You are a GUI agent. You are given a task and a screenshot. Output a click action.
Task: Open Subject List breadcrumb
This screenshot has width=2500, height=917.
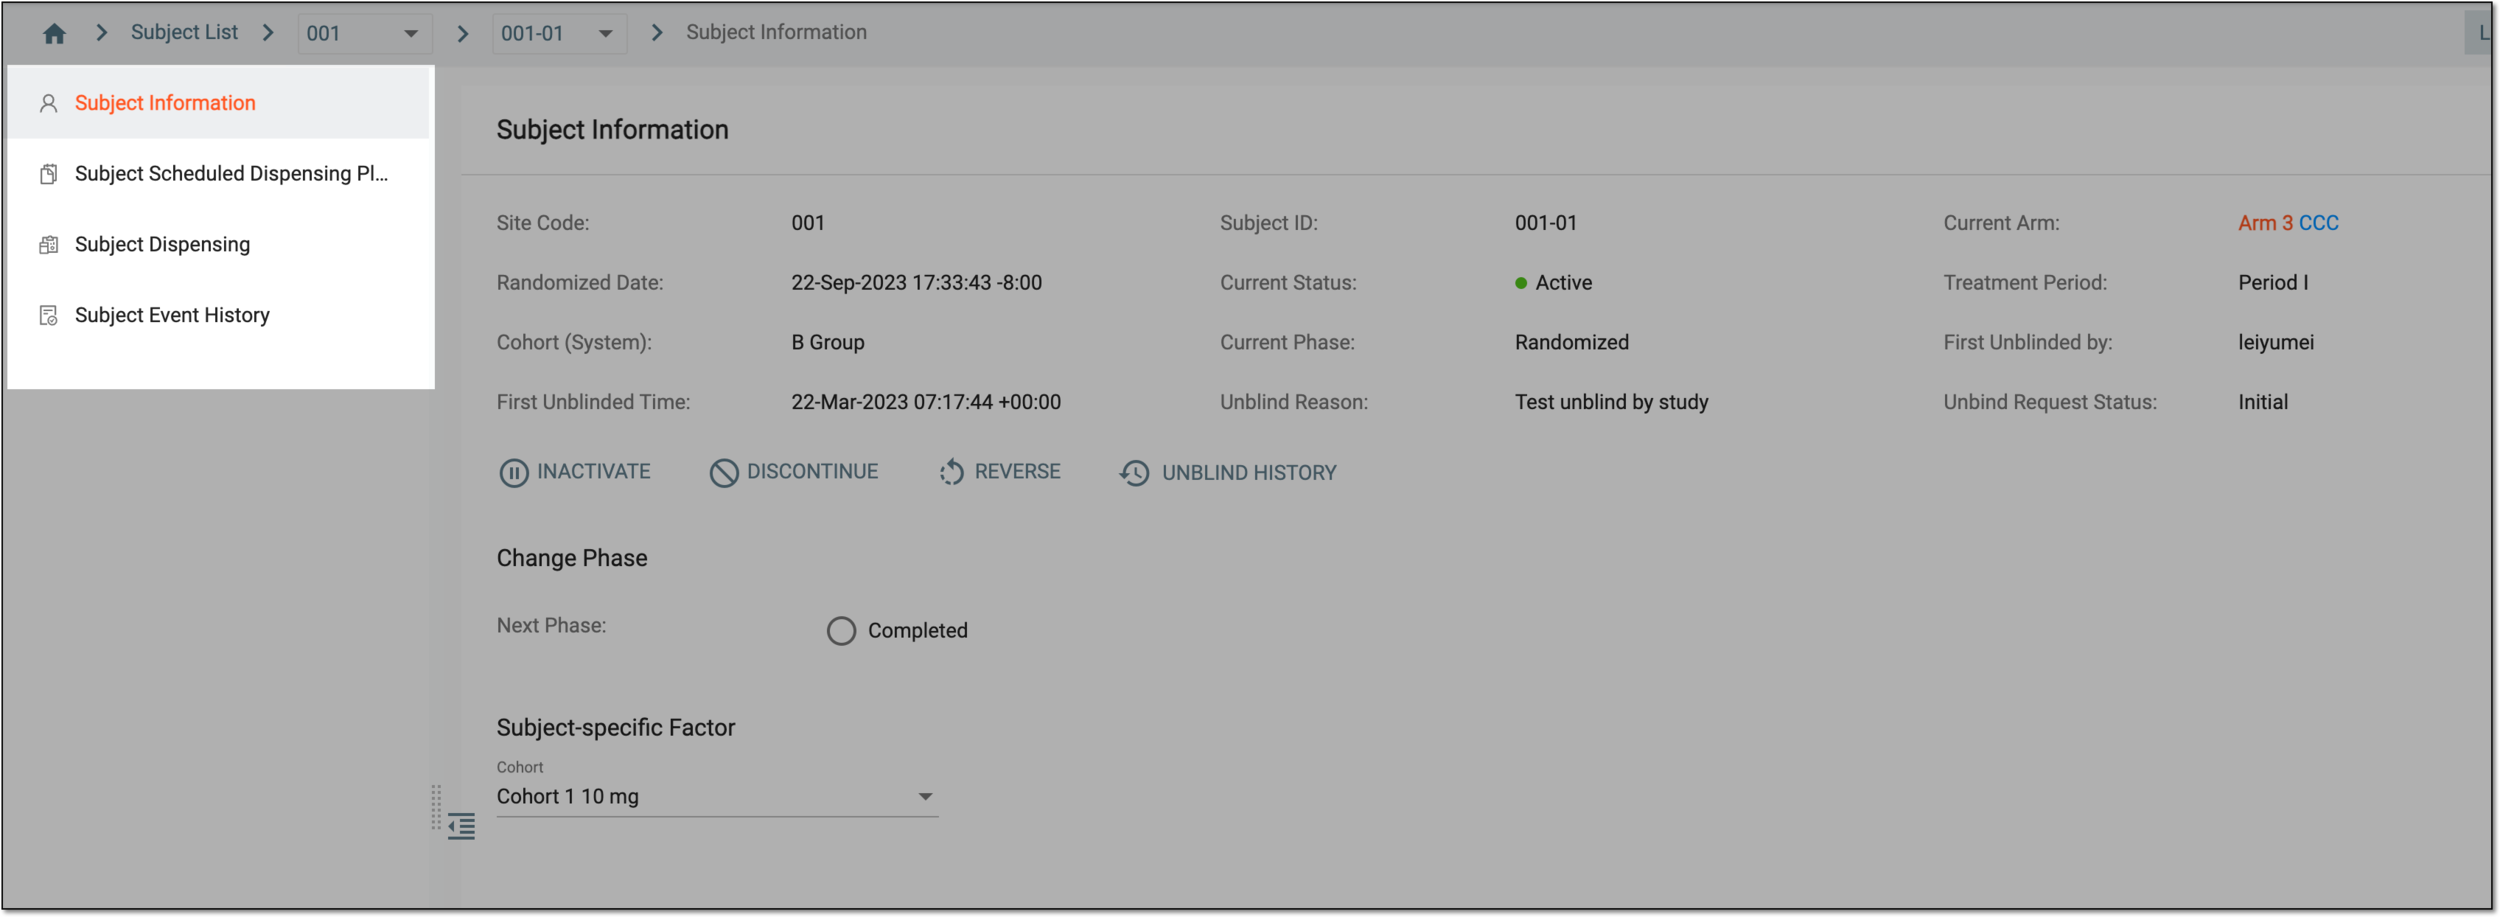tap(184, 32)
